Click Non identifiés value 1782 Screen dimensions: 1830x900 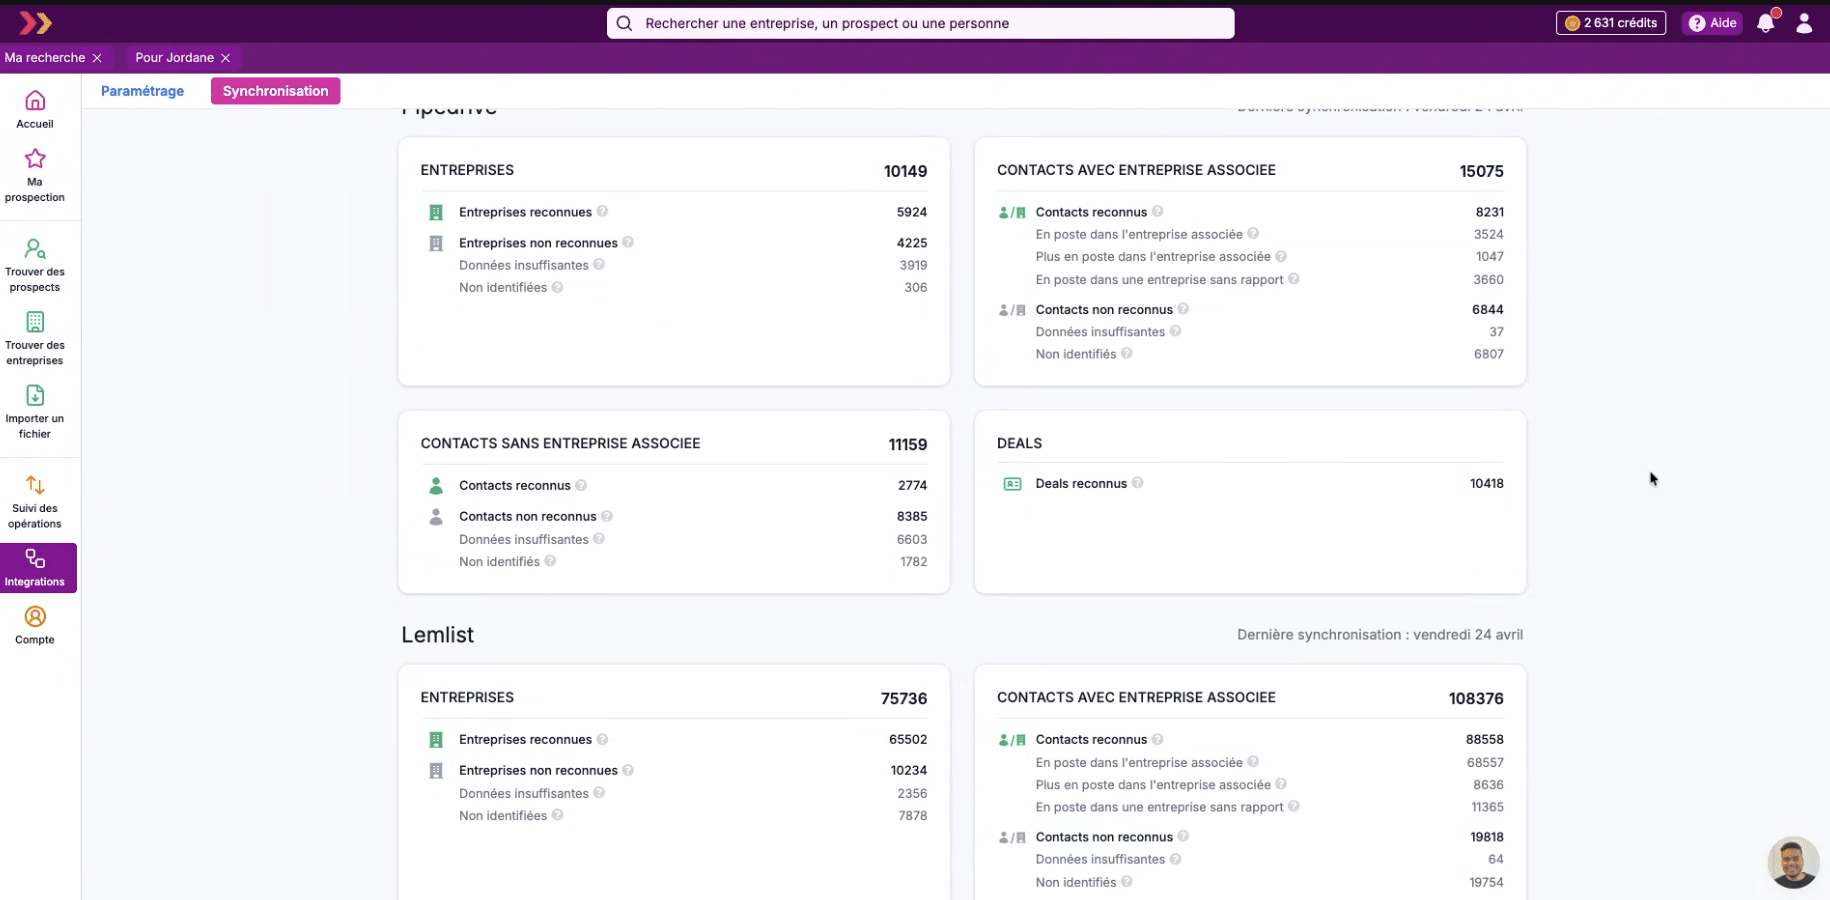pyautogui.click(x=914, y=561)
